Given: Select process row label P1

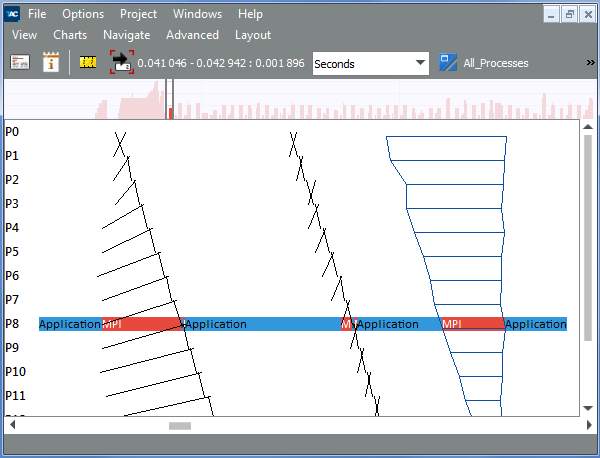Looking at the screenshot, I should (x=12, y=156).
